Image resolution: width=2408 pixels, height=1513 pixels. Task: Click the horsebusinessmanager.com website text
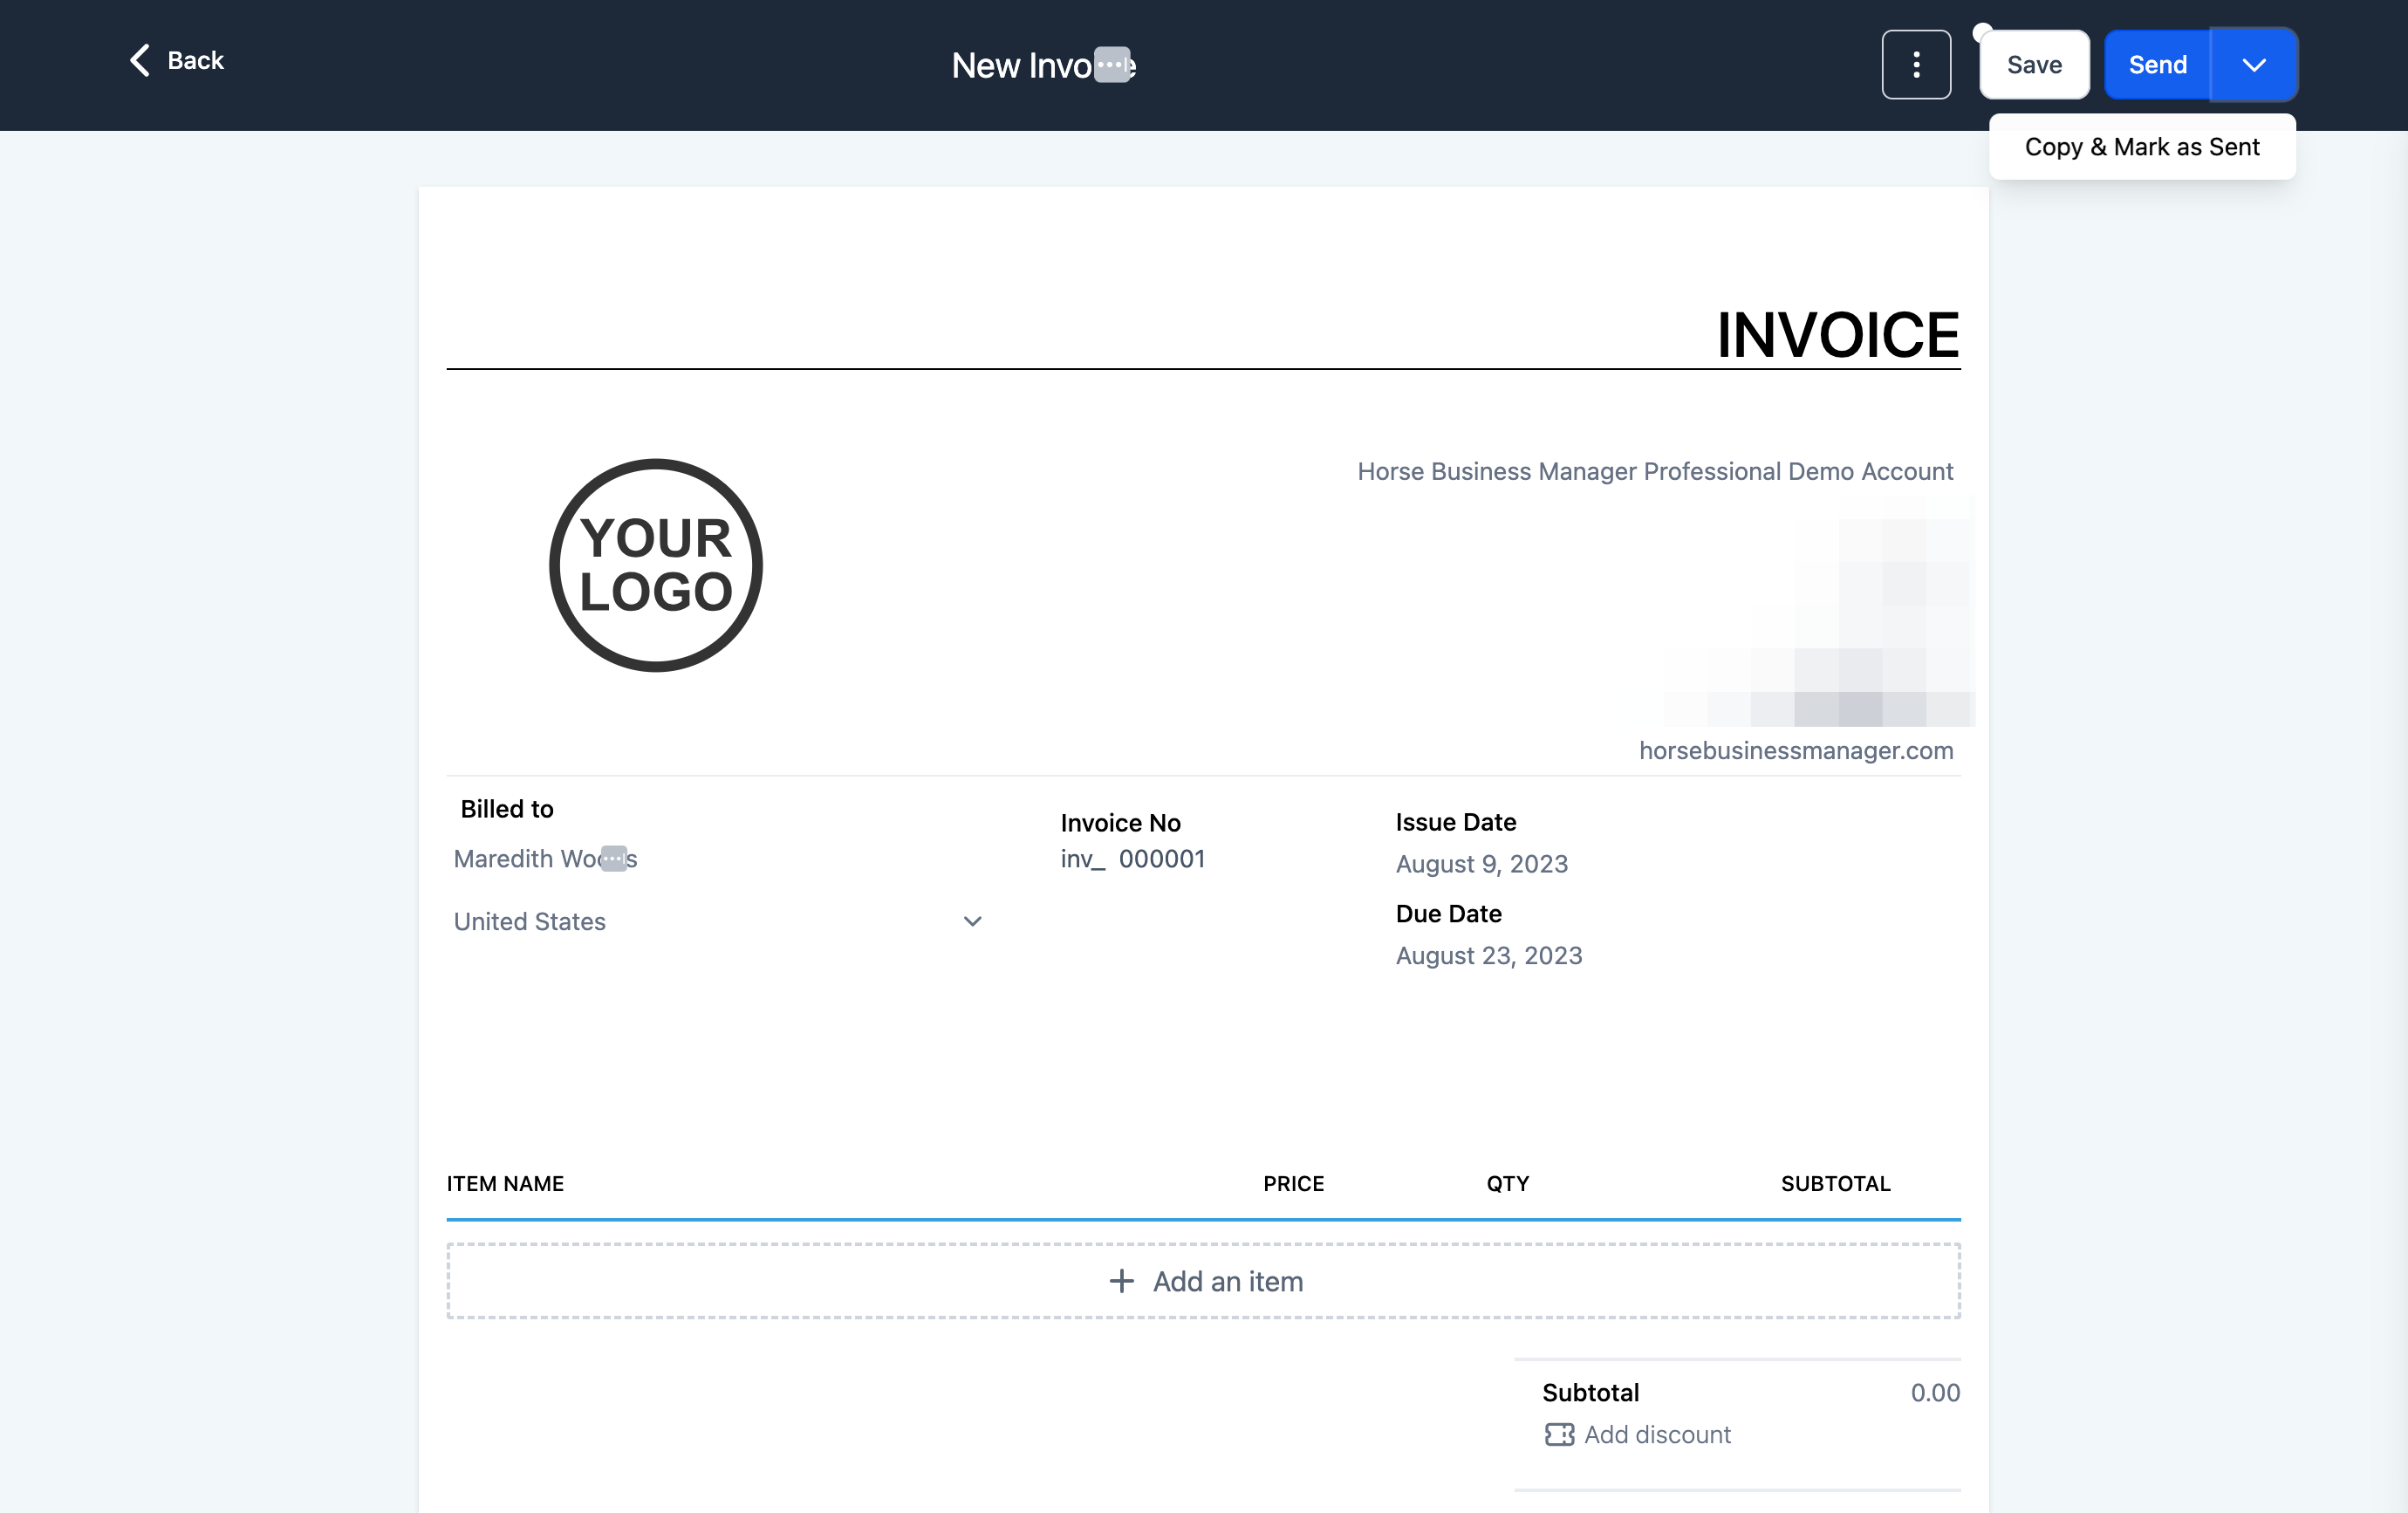1795,750
